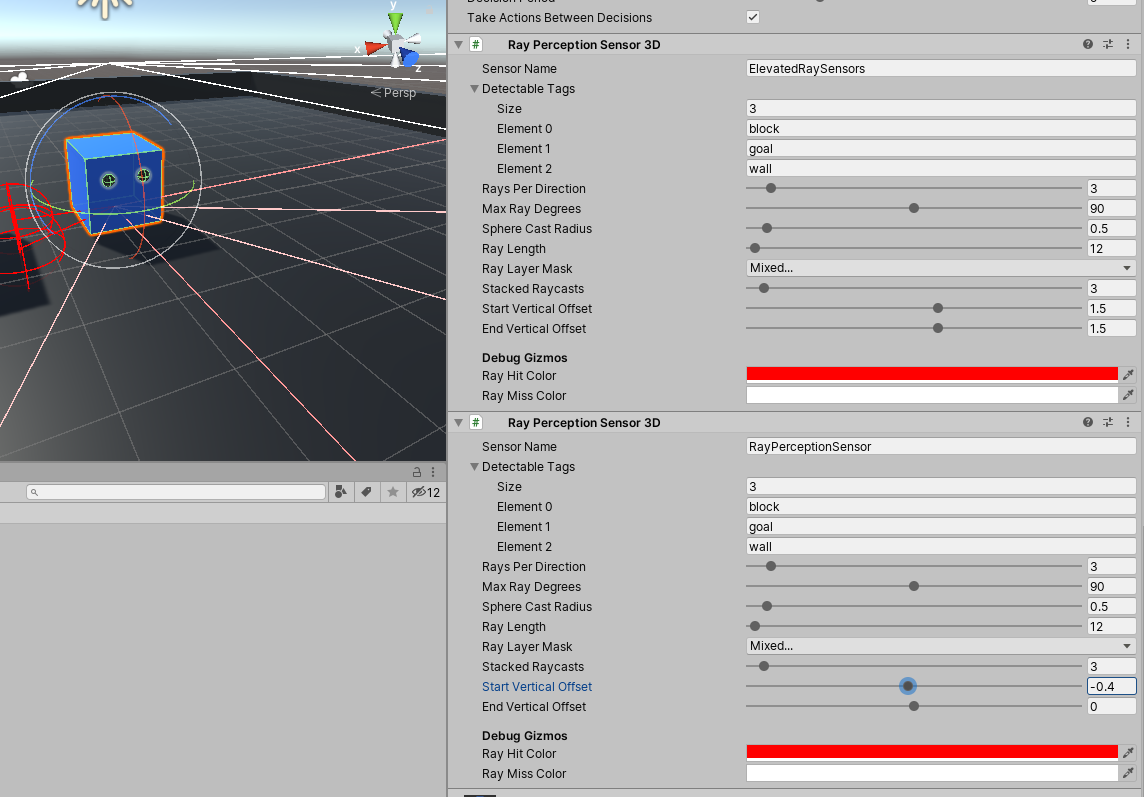Open context menu of ElevatedRaySensors component
1144x797 pixels.
coord(1128,45)
